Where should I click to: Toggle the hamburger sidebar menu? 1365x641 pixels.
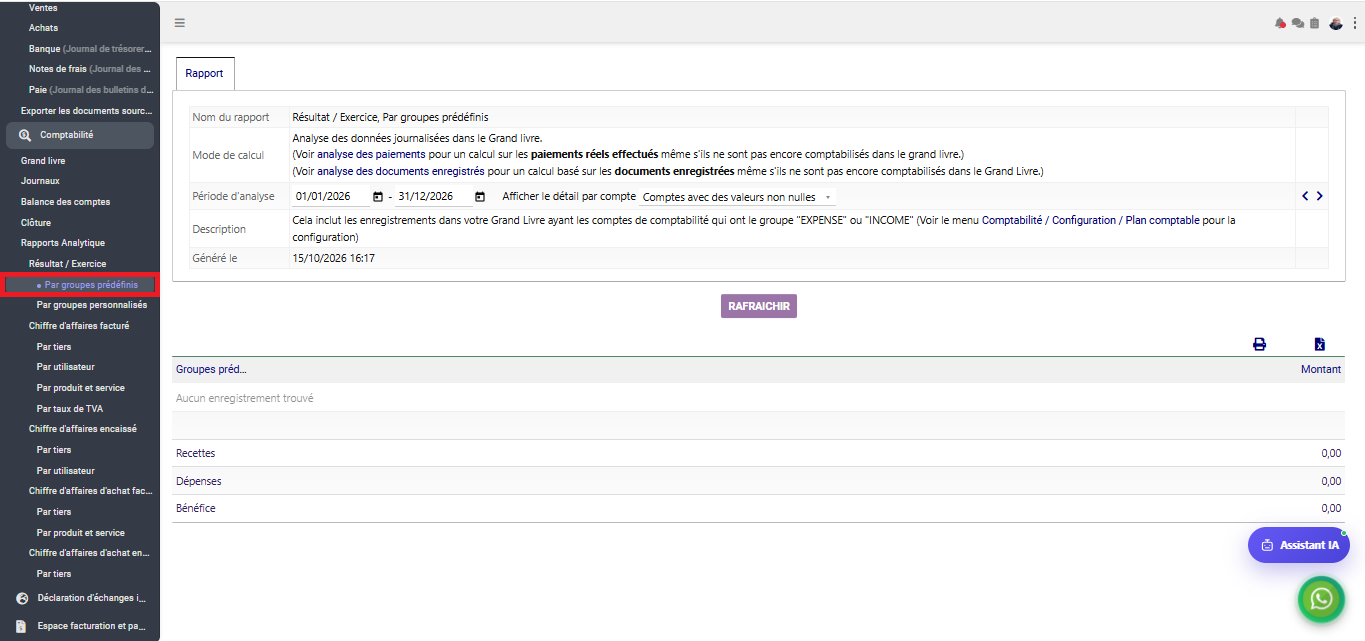click(x=179, y=23)
